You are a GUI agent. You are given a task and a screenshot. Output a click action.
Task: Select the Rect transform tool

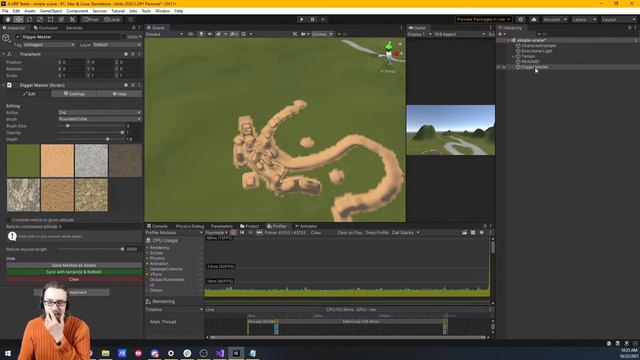pyautogui.click(x=51, y=20)
